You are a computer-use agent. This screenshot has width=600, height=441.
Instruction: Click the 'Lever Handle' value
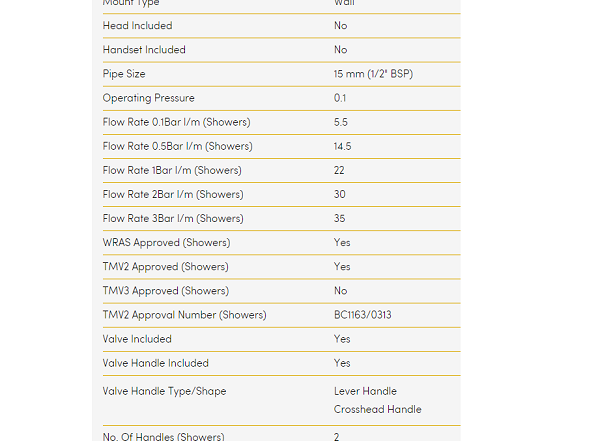click(x=365, y=391)
